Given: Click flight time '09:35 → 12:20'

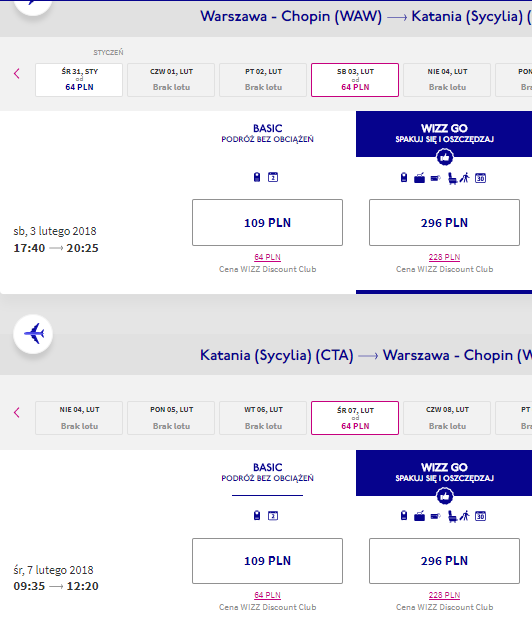Looking at the screenshot, I should coord(56,586).
